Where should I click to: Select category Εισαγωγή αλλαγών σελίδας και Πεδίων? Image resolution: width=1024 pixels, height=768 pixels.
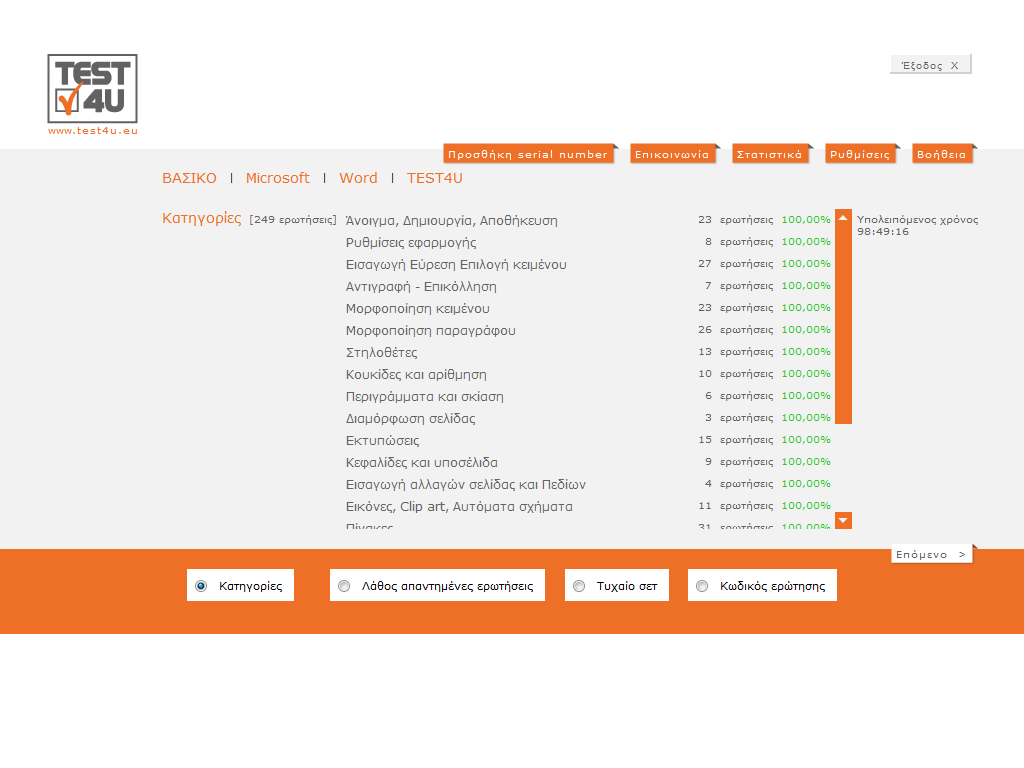point(466,485)
